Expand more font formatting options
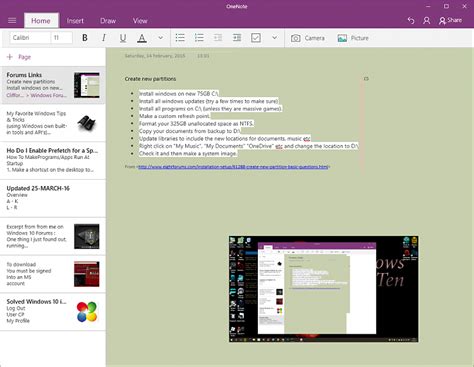474x367 pixels. [x=161, y=38]
